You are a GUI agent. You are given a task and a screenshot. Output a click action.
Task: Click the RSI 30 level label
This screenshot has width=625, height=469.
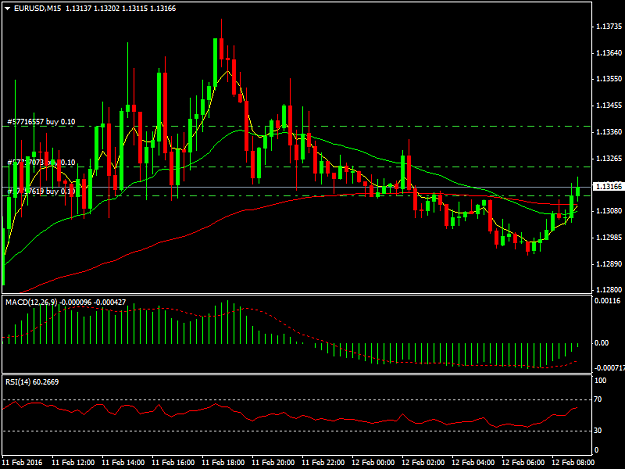598,430
